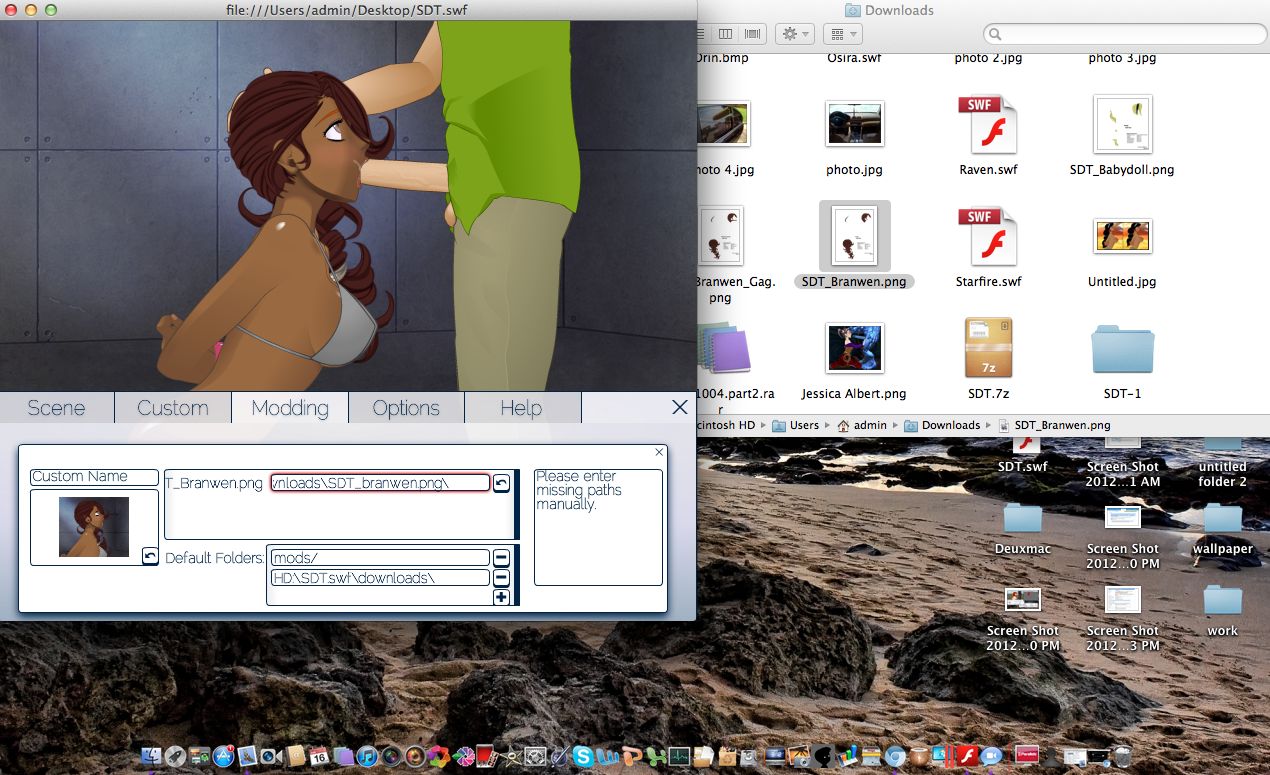Switch Finder to column view

click(x=726, y=34)
